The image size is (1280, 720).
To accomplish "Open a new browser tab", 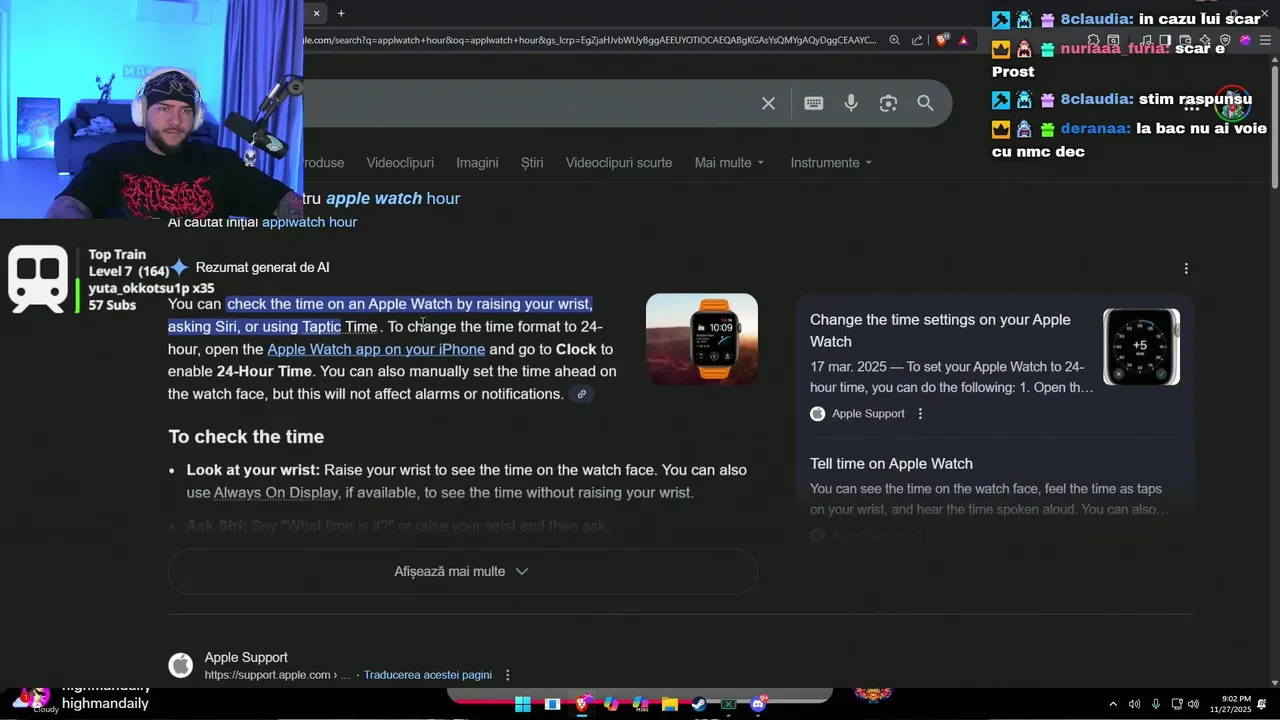I will coord(341,13).
